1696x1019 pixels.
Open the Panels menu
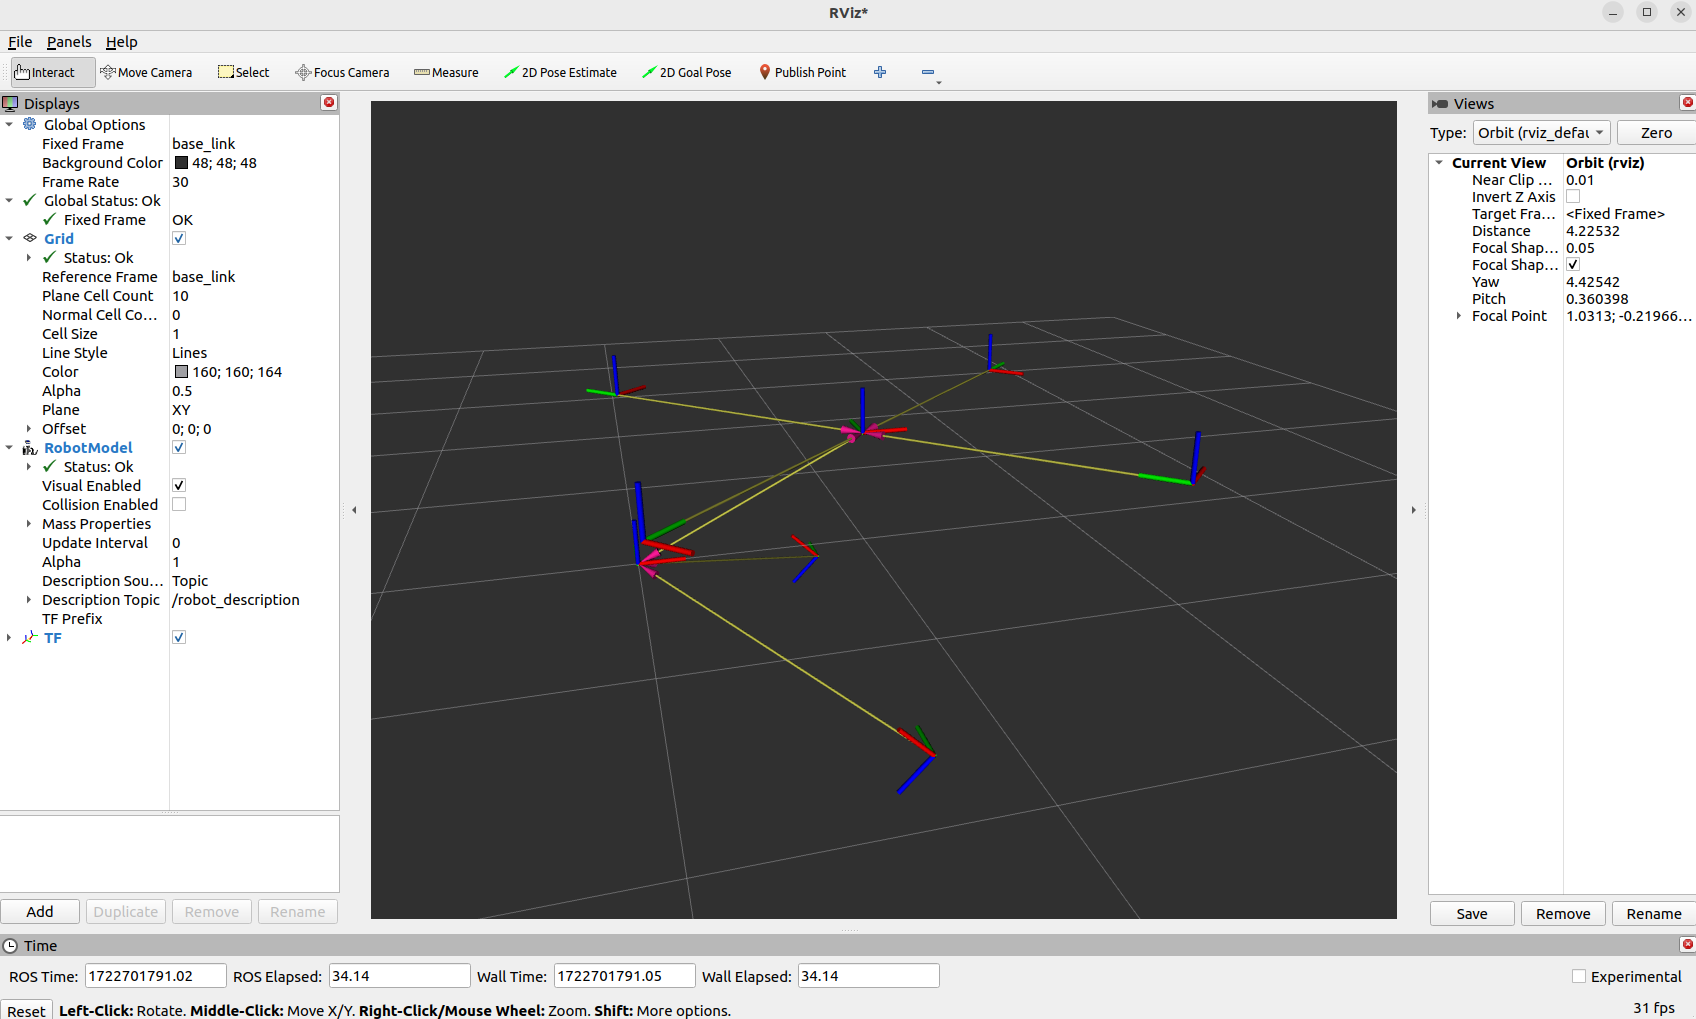(69, 42)
